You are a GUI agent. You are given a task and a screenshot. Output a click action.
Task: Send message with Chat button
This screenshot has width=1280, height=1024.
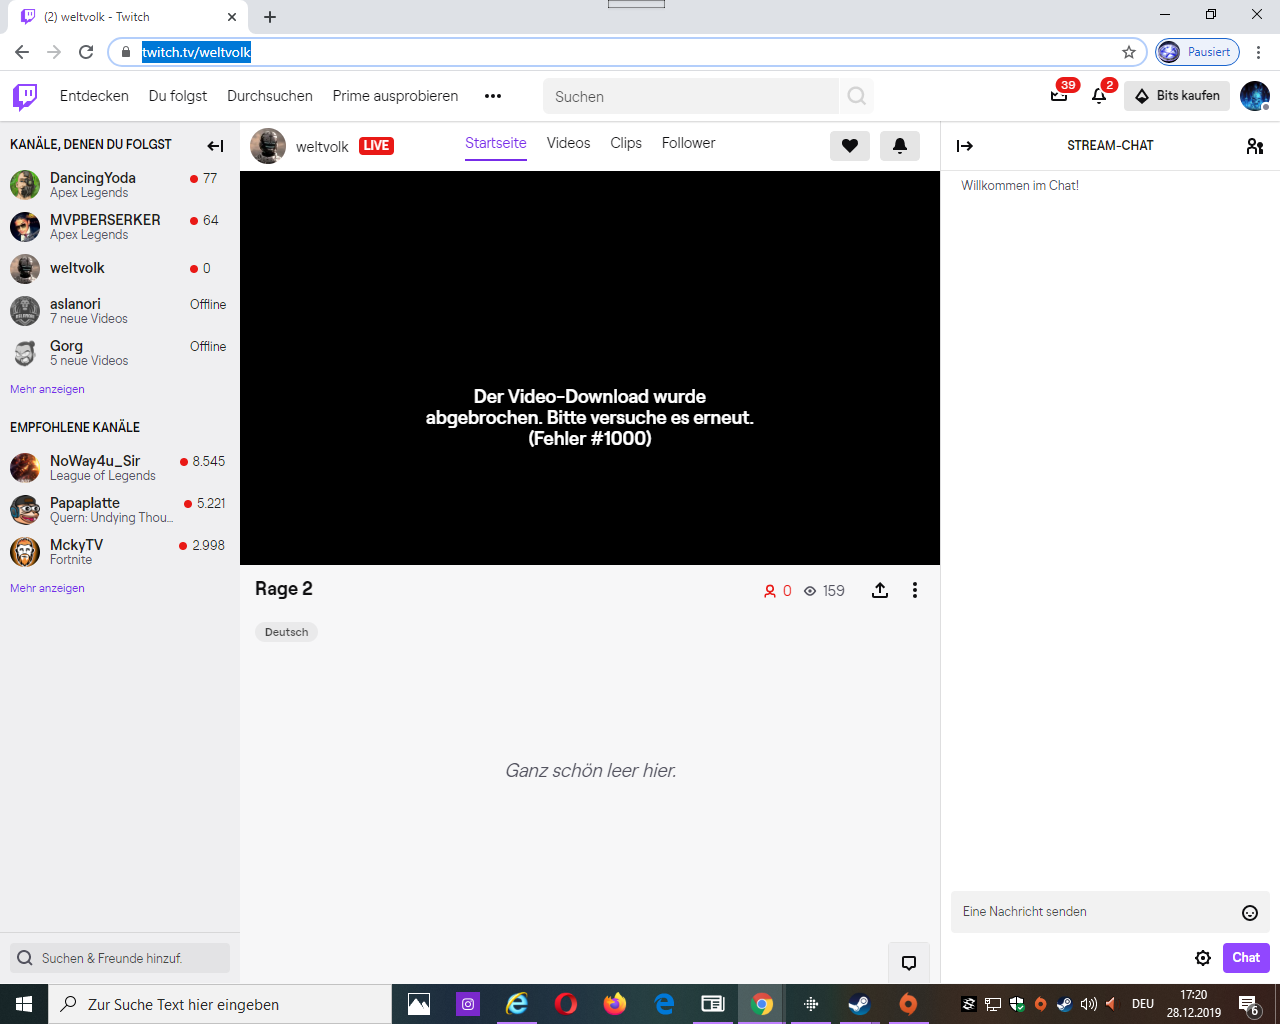point(1246,958)
